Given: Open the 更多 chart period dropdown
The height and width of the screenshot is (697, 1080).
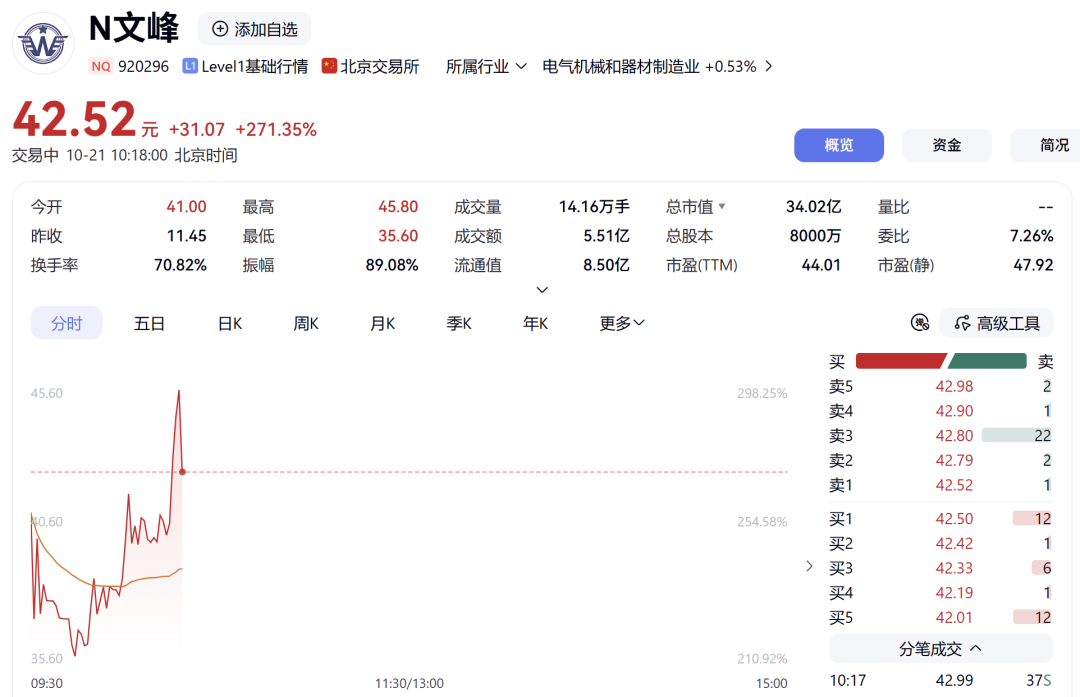Looking at the screenshot, I should 622,323.
